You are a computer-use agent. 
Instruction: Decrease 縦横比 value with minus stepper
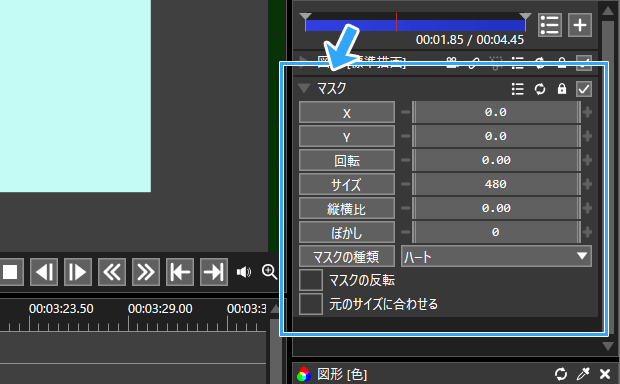coord(405,208)
